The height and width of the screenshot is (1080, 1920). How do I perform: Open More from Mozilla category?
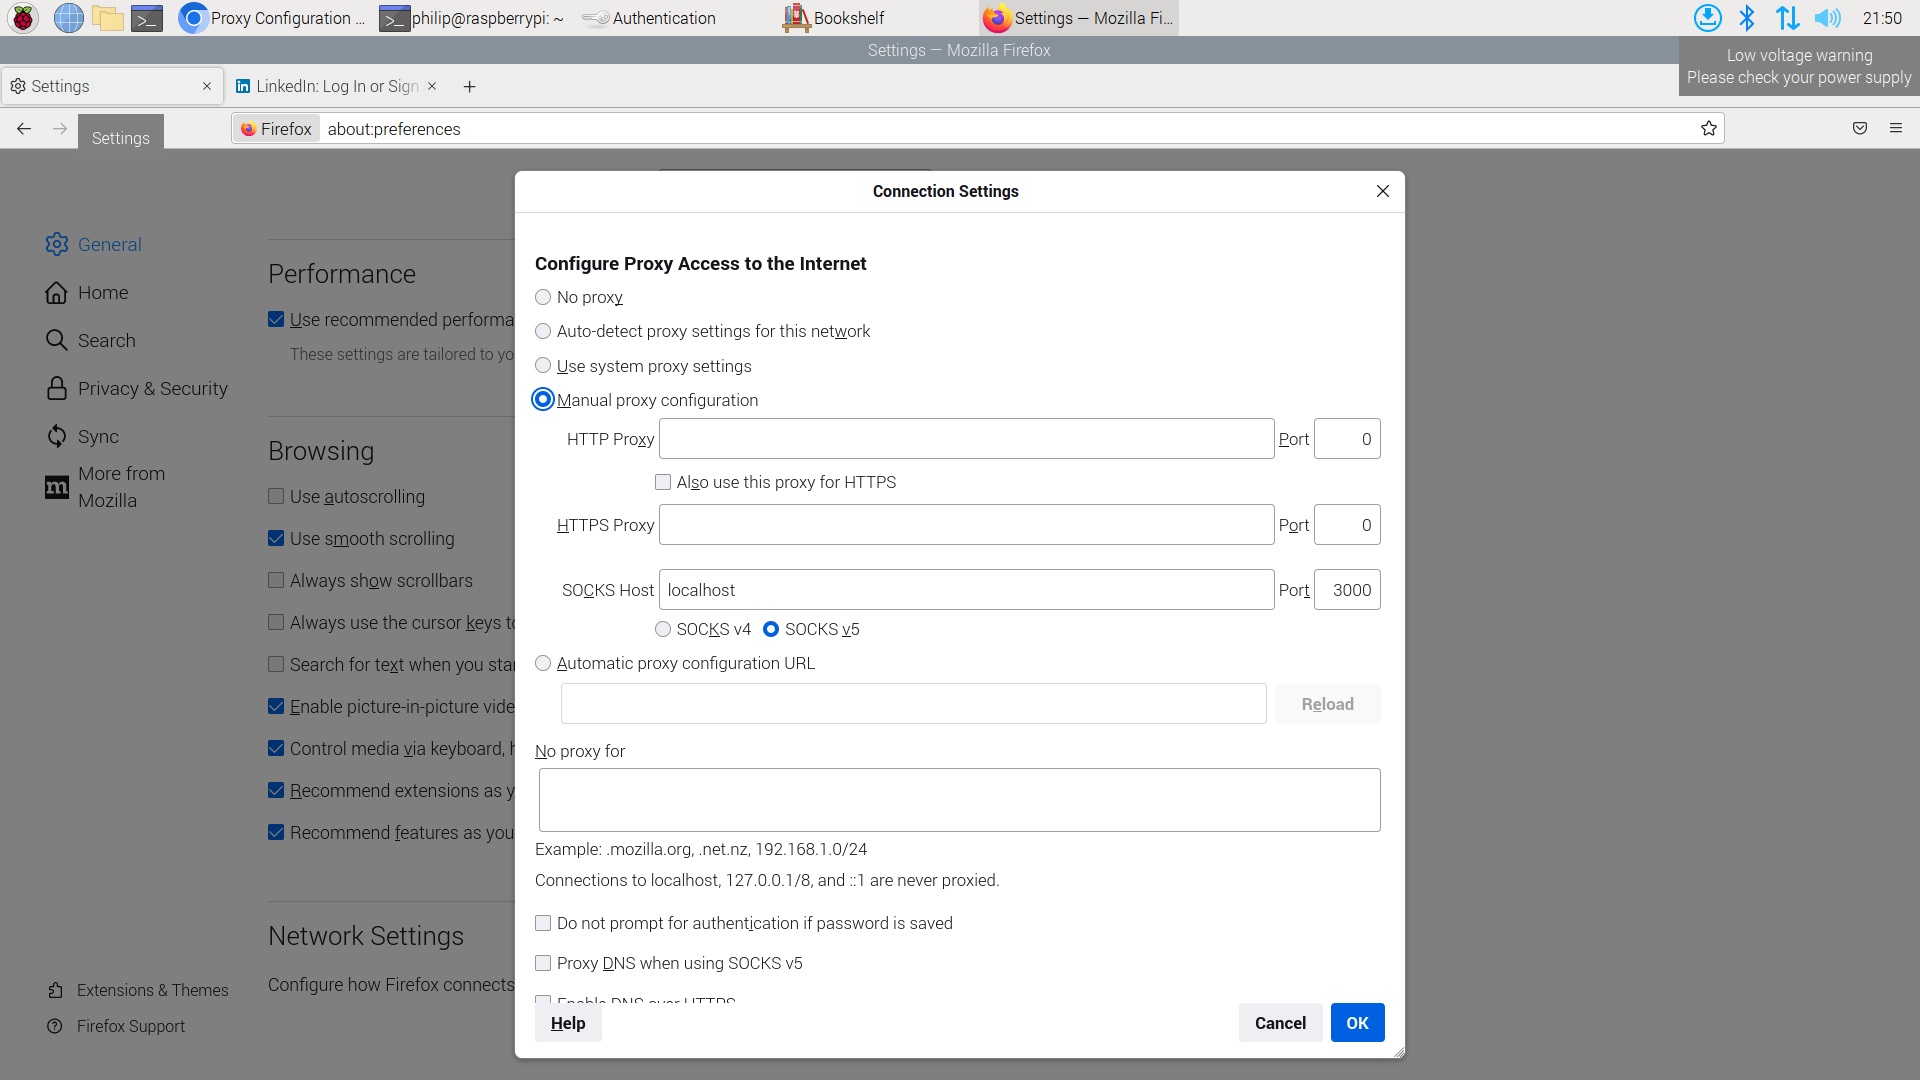[105, 487]
